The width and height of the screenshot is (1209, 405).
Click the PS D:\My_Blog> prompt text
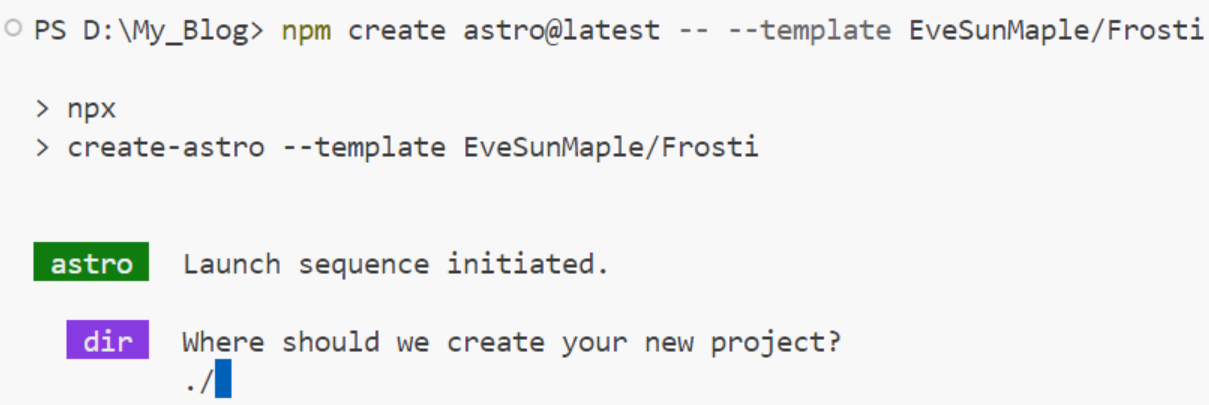click(149, 29)
